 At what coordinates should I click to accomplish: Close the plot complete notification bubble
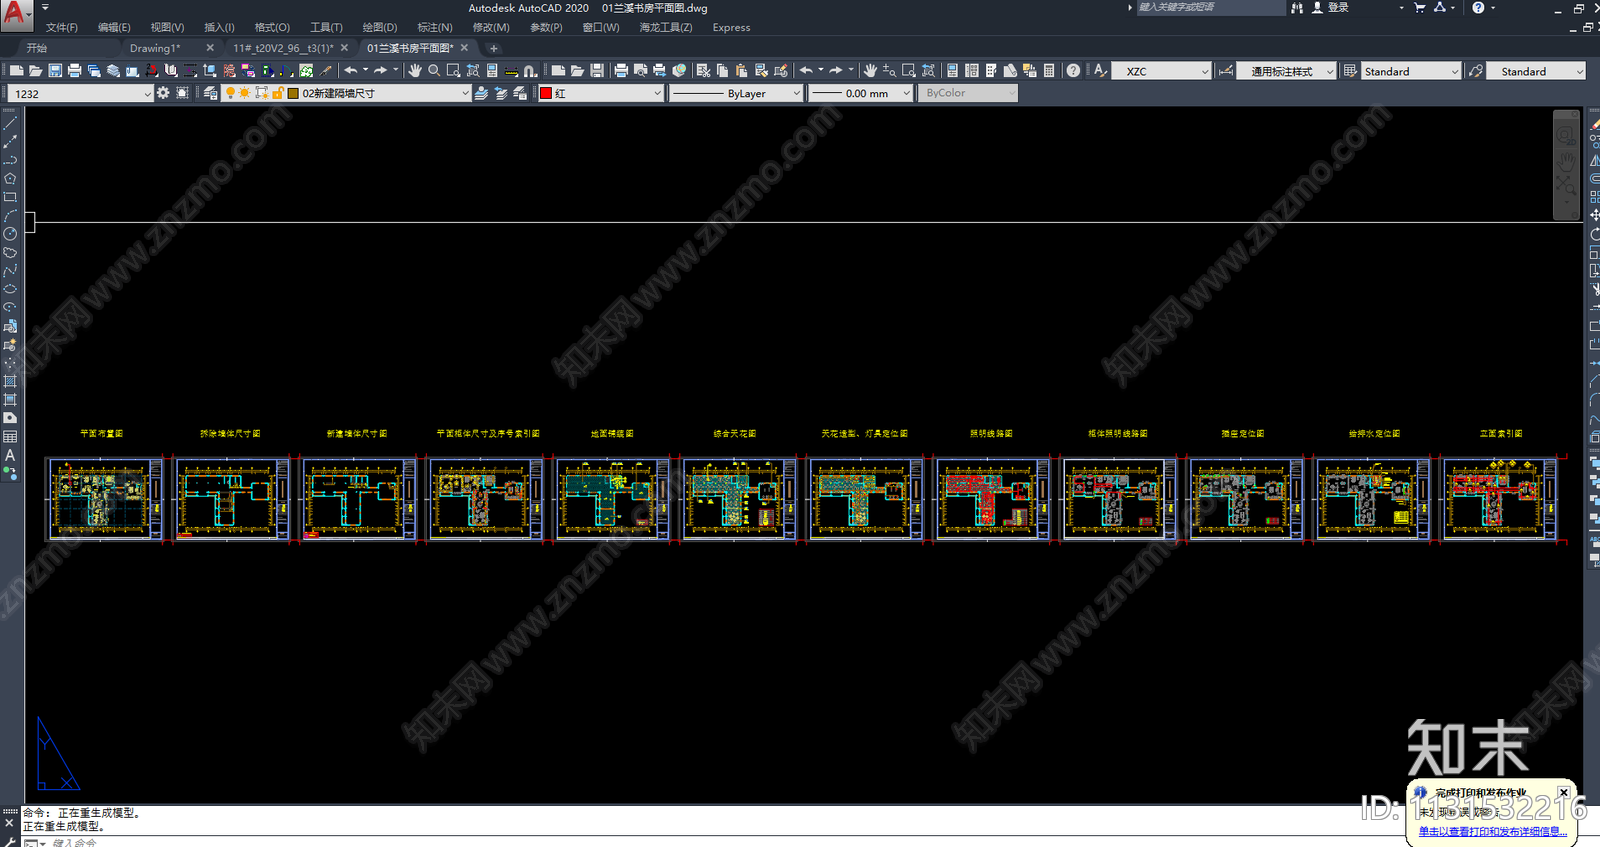coord(1564,792)
